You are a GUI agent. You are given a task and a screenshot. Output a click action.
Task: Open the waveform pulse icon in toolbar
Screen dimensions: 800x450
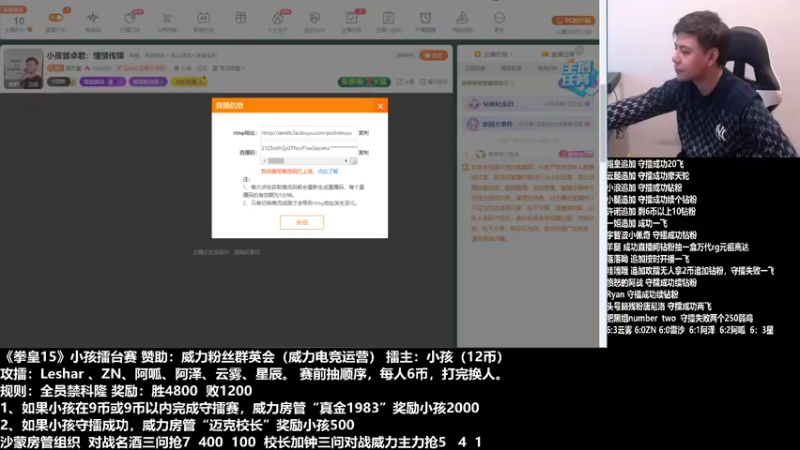coord(92,18)
